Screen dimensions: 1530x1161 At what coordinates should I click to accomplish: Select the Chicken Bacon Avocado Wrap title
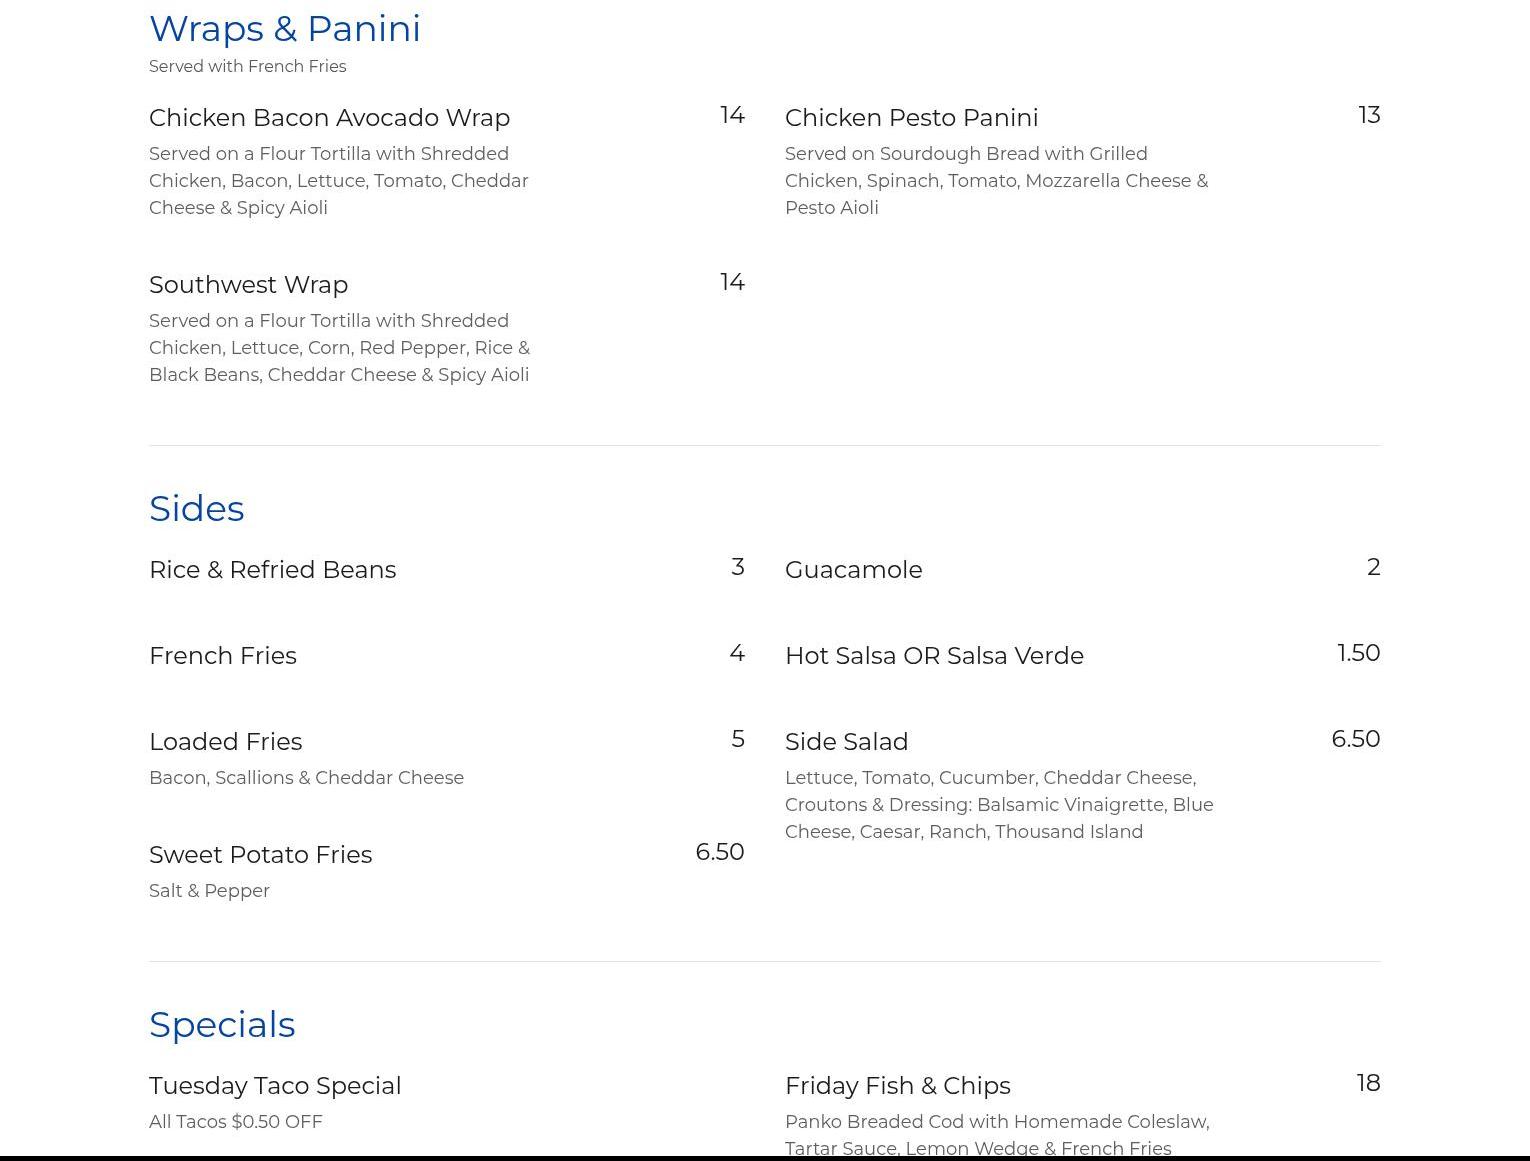pyautogui.click(x=329, y=118)
